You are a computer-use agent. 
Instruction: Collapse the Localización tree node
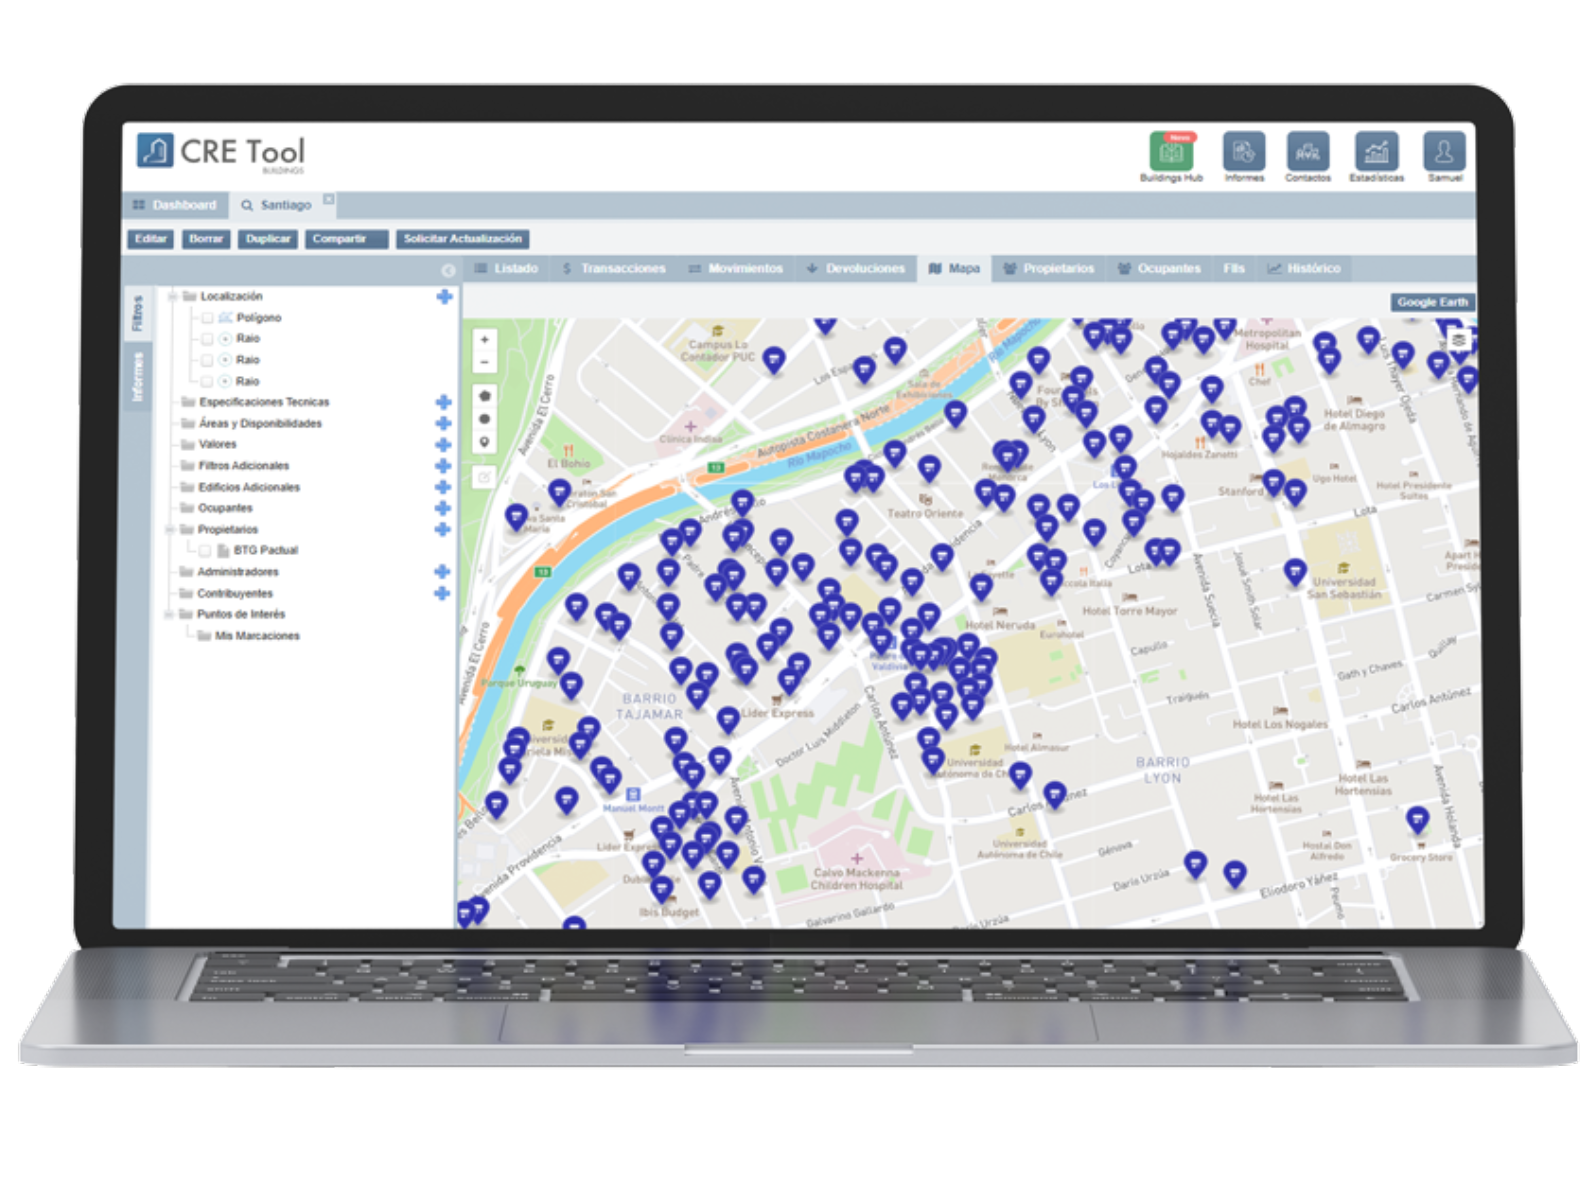coord(173,297)
